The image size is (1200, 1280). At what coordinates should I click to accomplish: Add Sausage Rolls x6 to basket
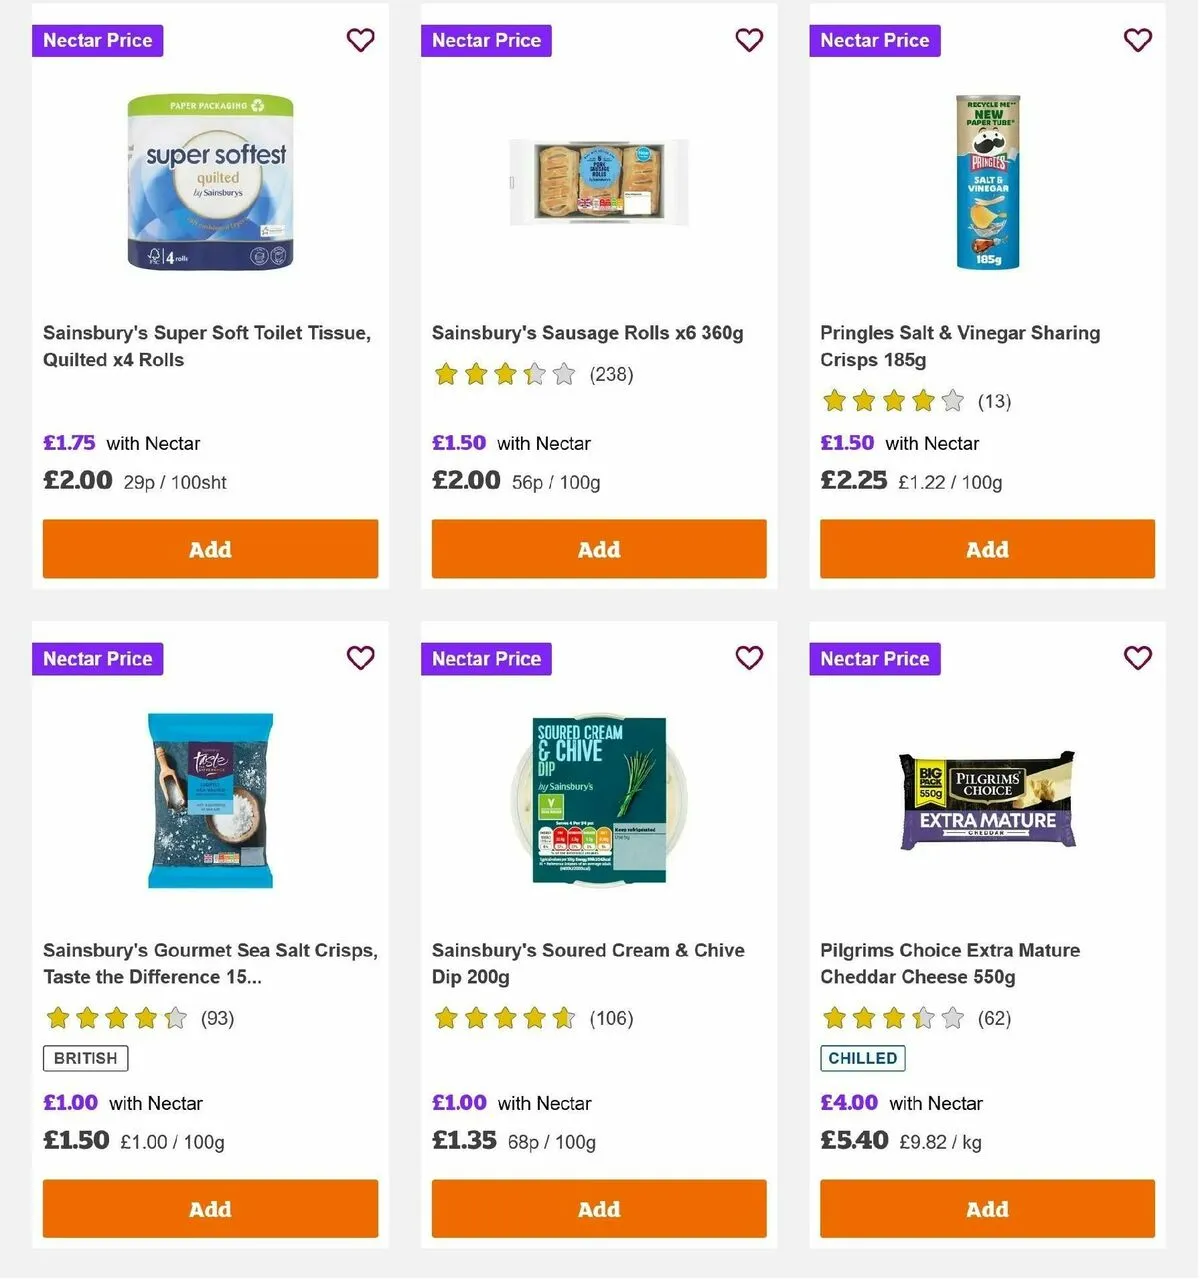599,549
